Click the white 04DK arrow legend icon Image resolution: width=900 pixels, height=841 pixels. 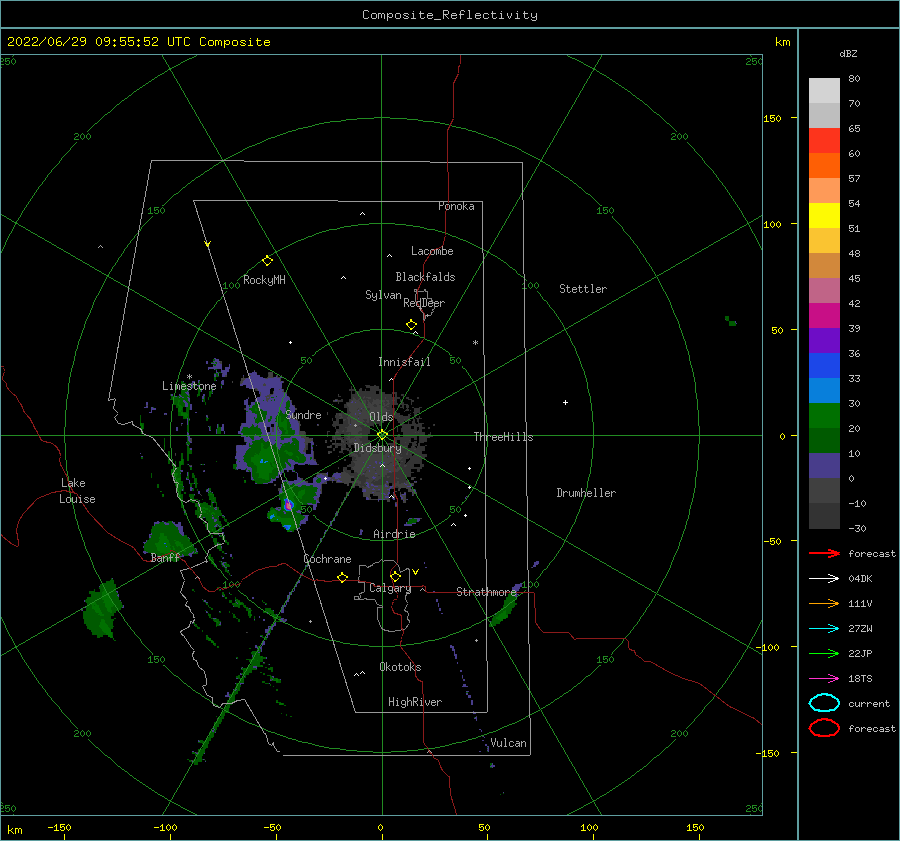click(x=824, y=578)
